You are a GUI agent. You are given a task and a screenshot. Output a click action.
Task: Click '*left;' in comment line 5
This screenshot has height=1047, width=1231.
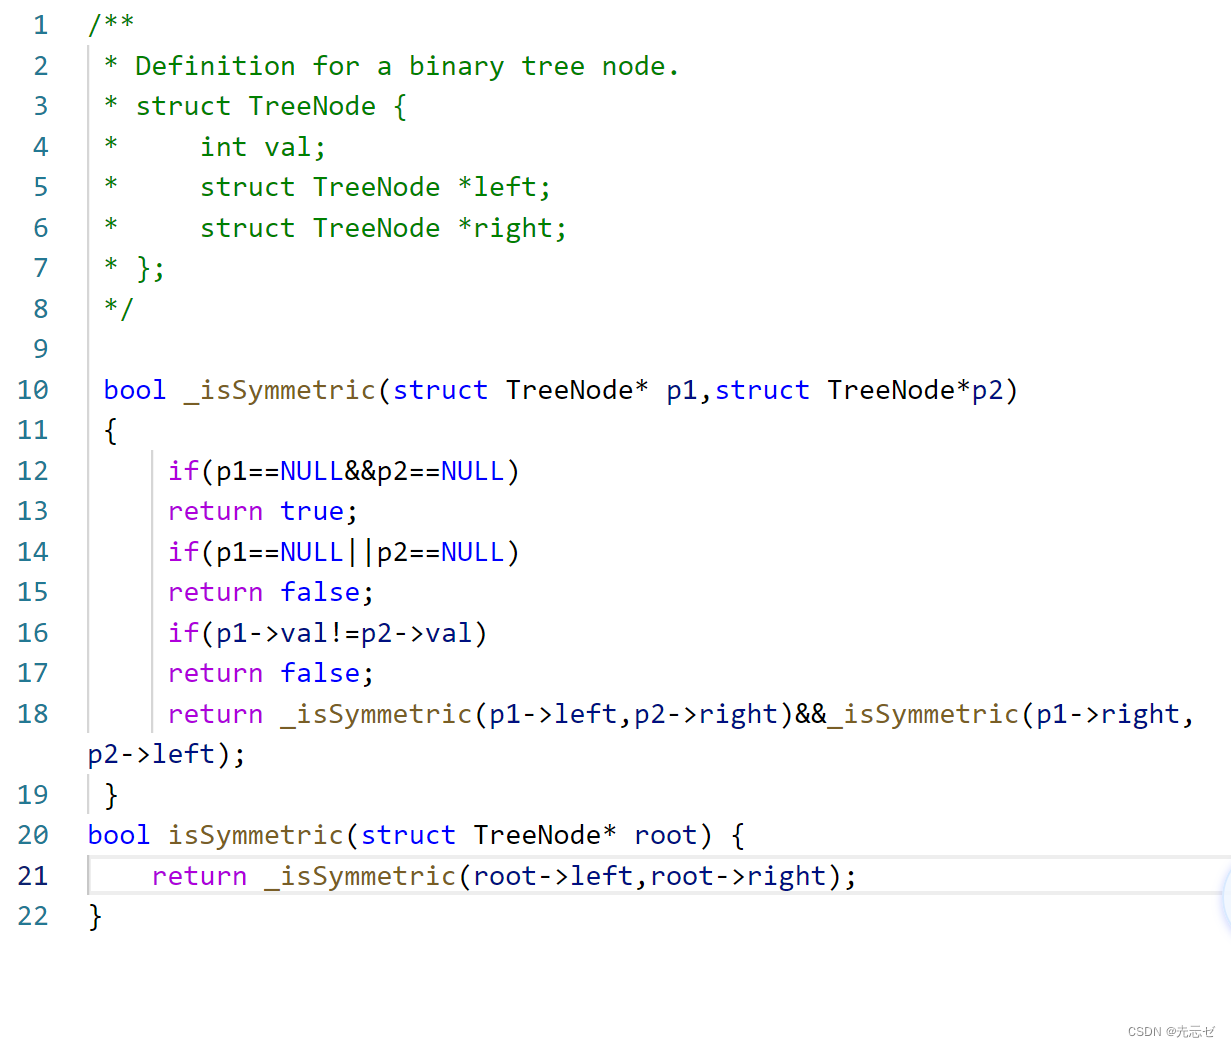(x=504, y=187)
